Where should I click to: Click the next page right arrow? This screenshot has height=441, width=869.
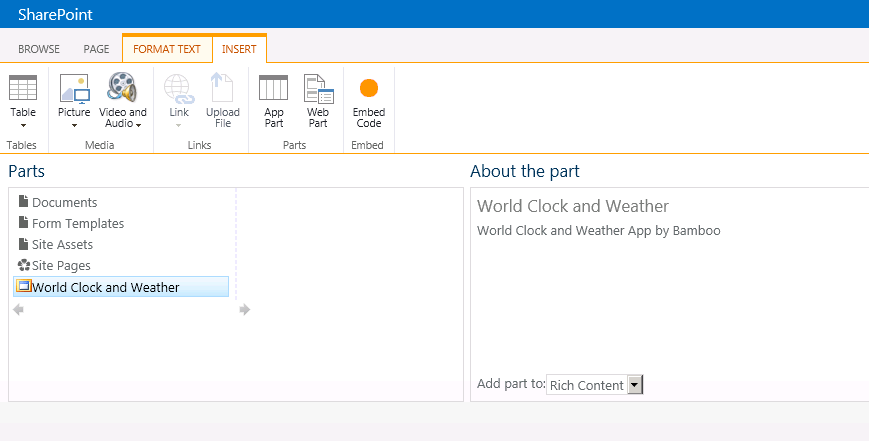(245, 310)
